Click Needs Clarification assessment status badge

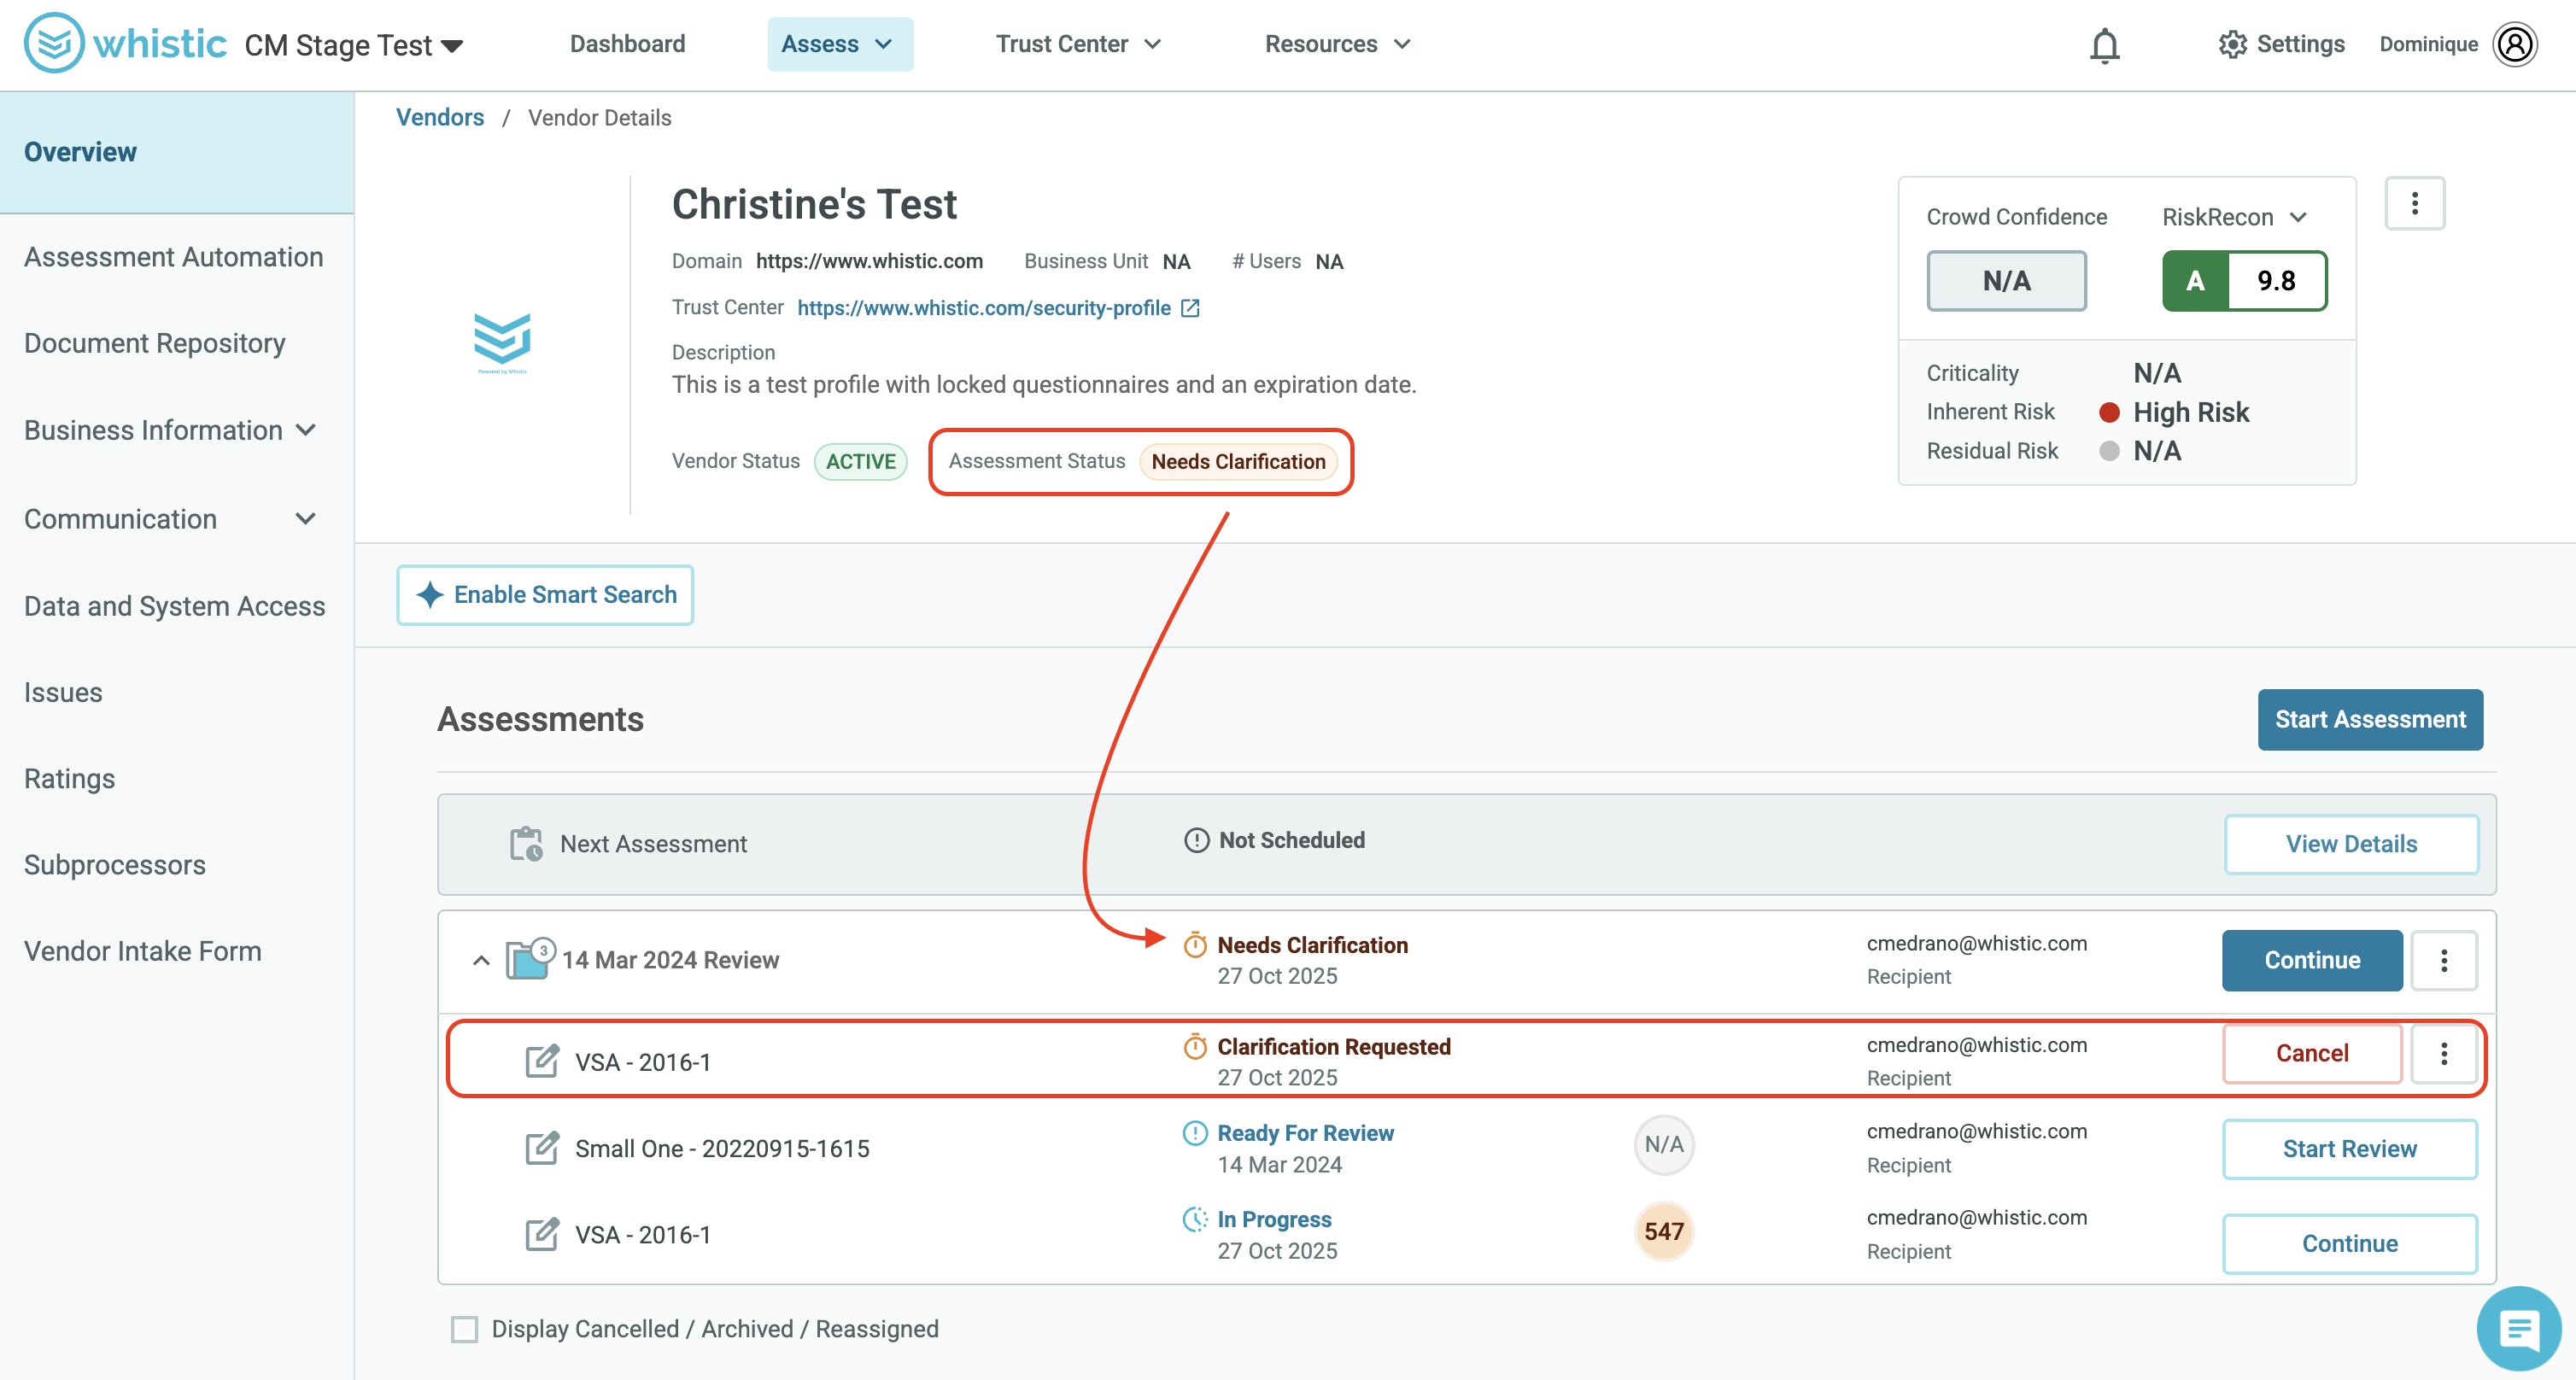point(1238,461)
